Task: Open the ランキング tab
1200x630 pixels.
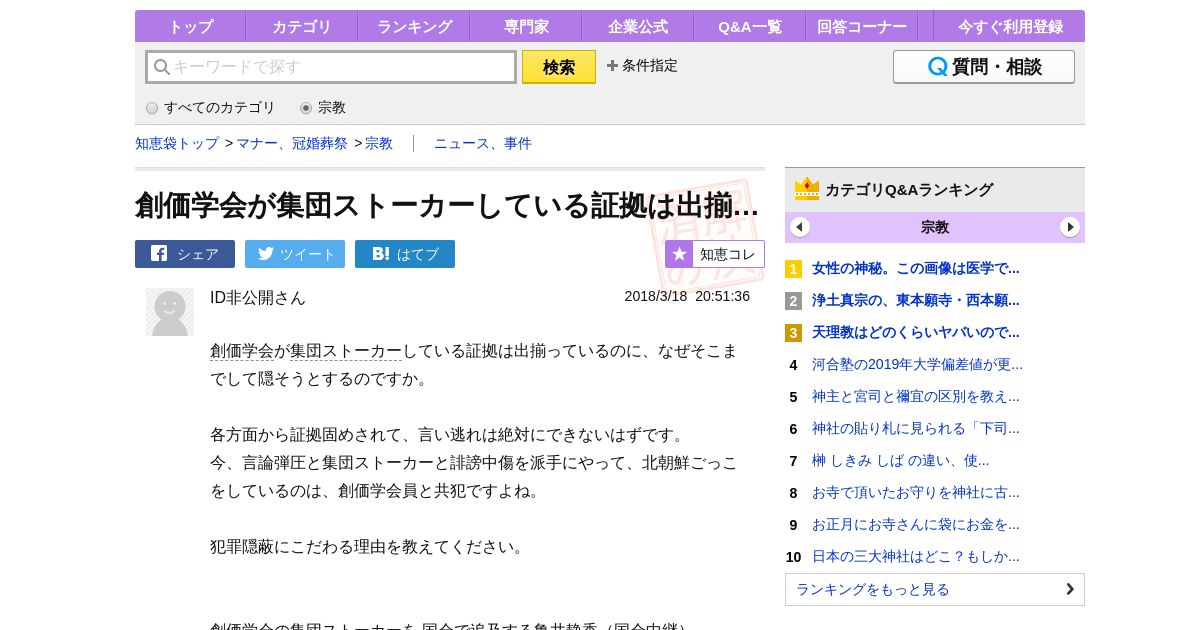Action: (414, 26)
